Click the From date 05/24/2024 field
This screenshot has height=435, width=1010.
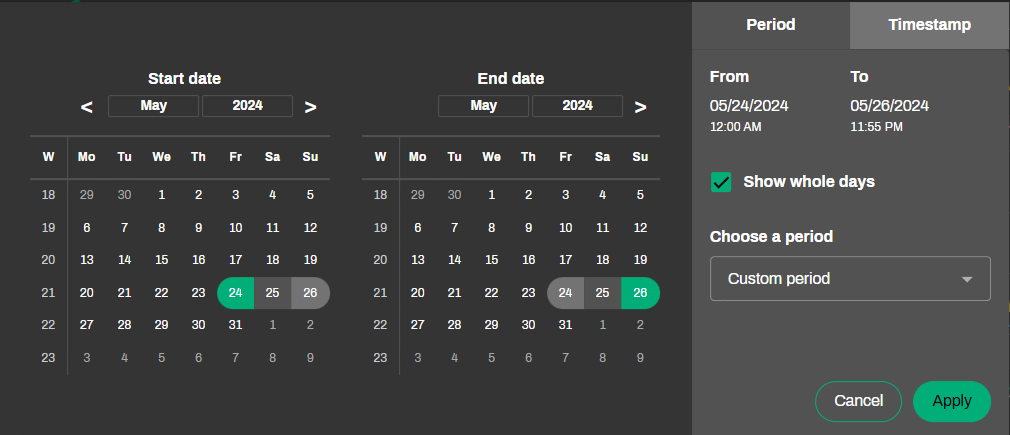tap(749, 105)
